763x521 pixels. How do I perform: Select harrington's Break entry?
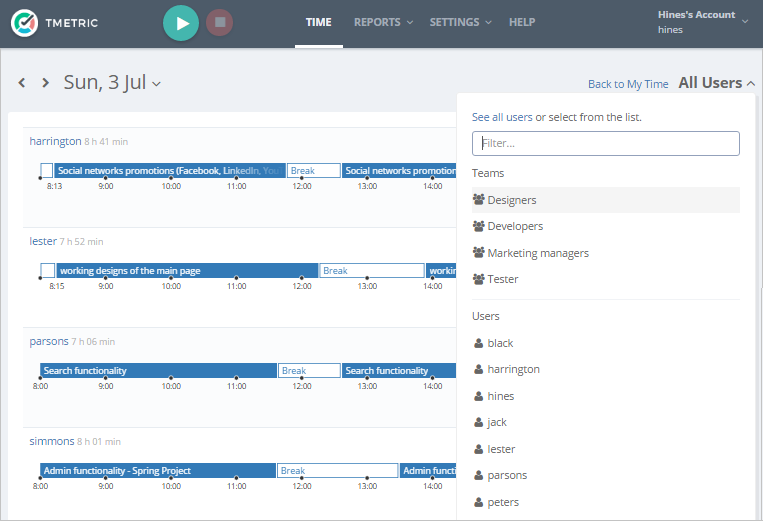point(313,171)
